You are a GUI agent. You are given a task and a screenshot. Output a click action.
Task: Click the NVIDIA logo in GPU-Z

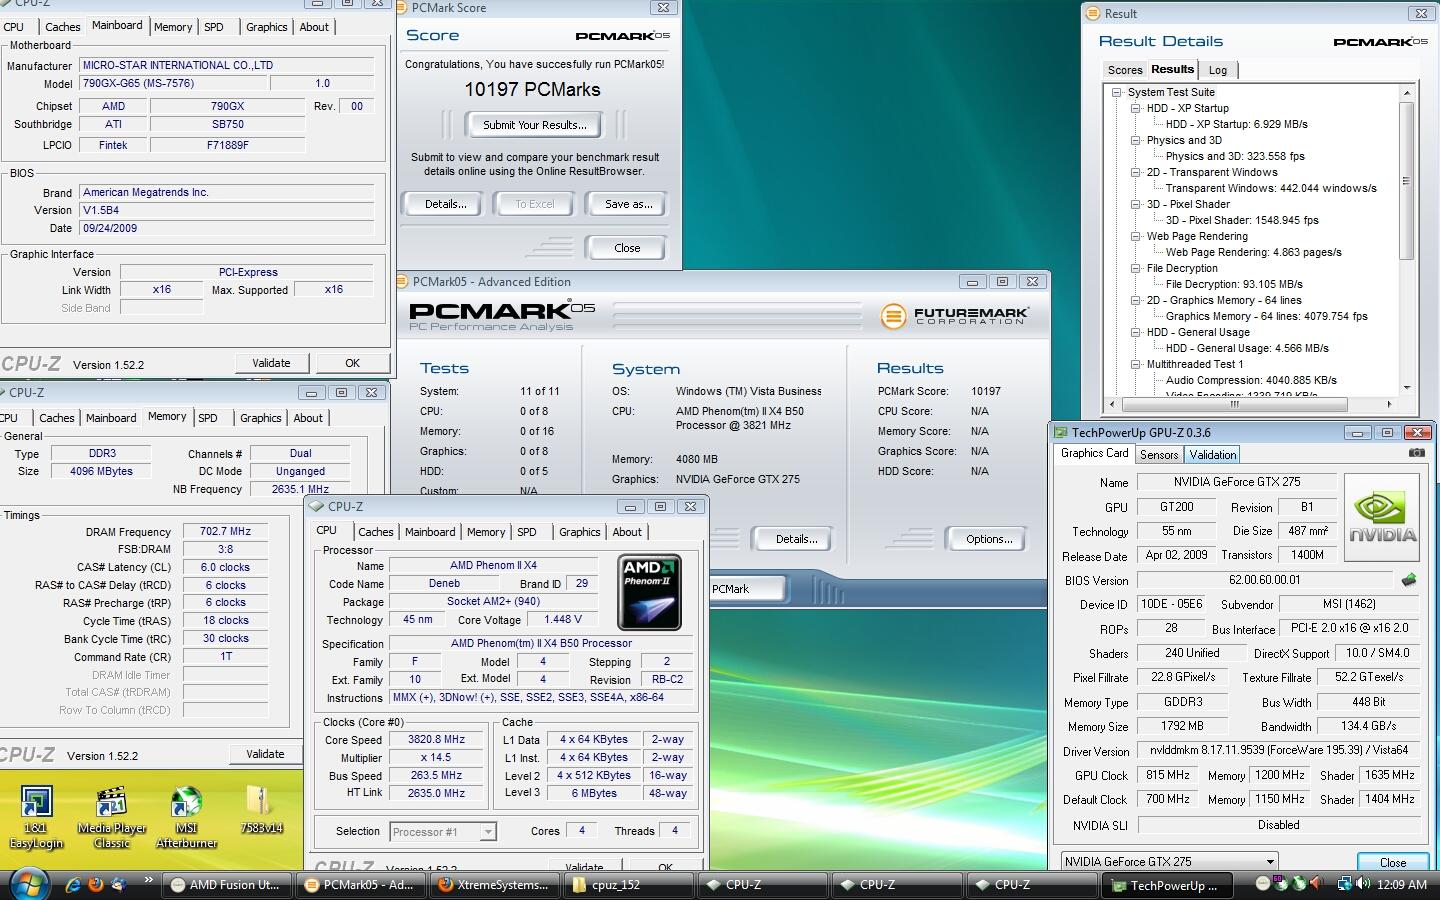click(1382, 518)
